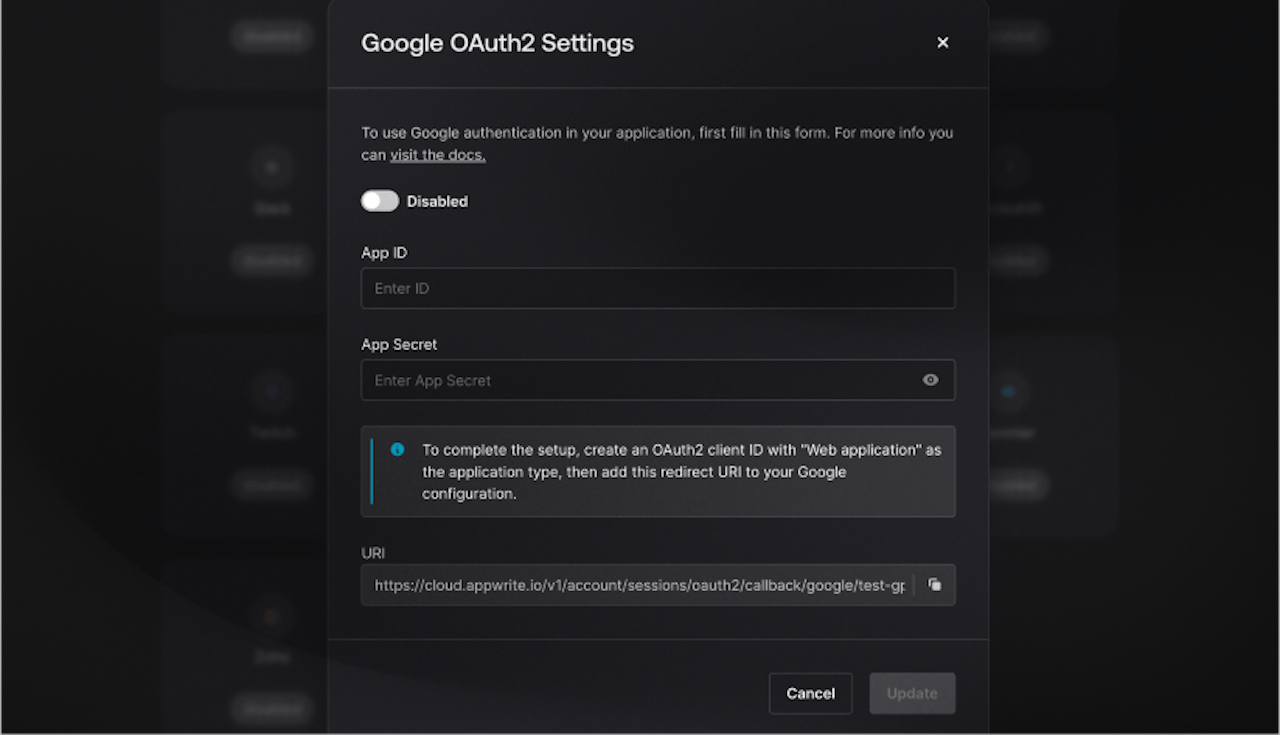Close the Google OAuth2 Settings dialog
Image resolution: width=1280 pixels, height=735 pixels.
click(x=942, y=43)
